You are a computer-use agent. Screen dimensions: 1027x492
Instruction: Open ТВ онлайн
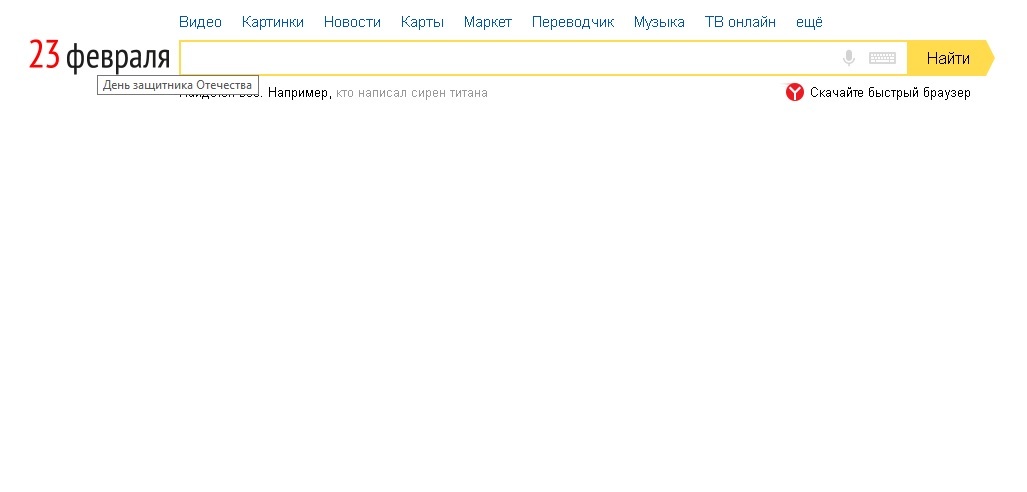click(740, 22)
